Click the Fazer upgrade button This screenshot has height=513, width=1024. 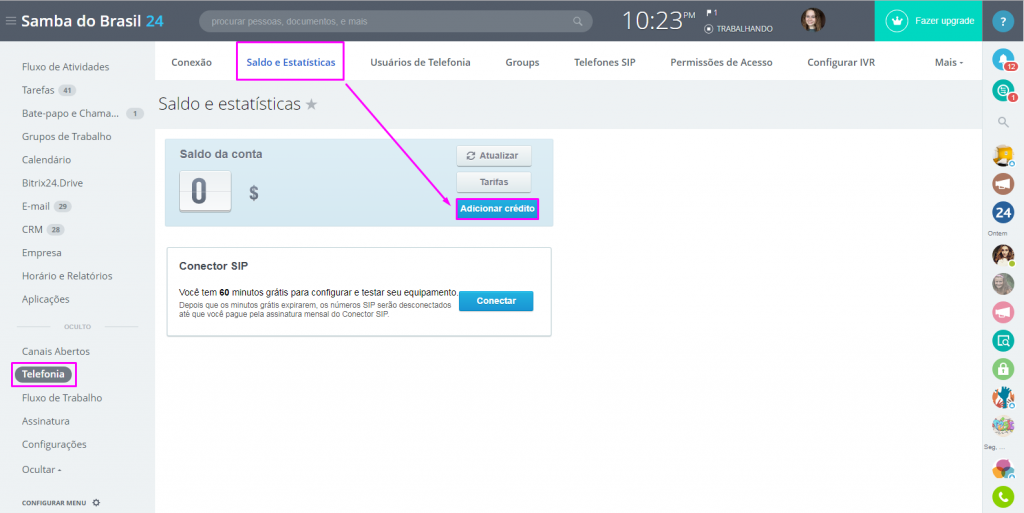(x=929, y=21)
